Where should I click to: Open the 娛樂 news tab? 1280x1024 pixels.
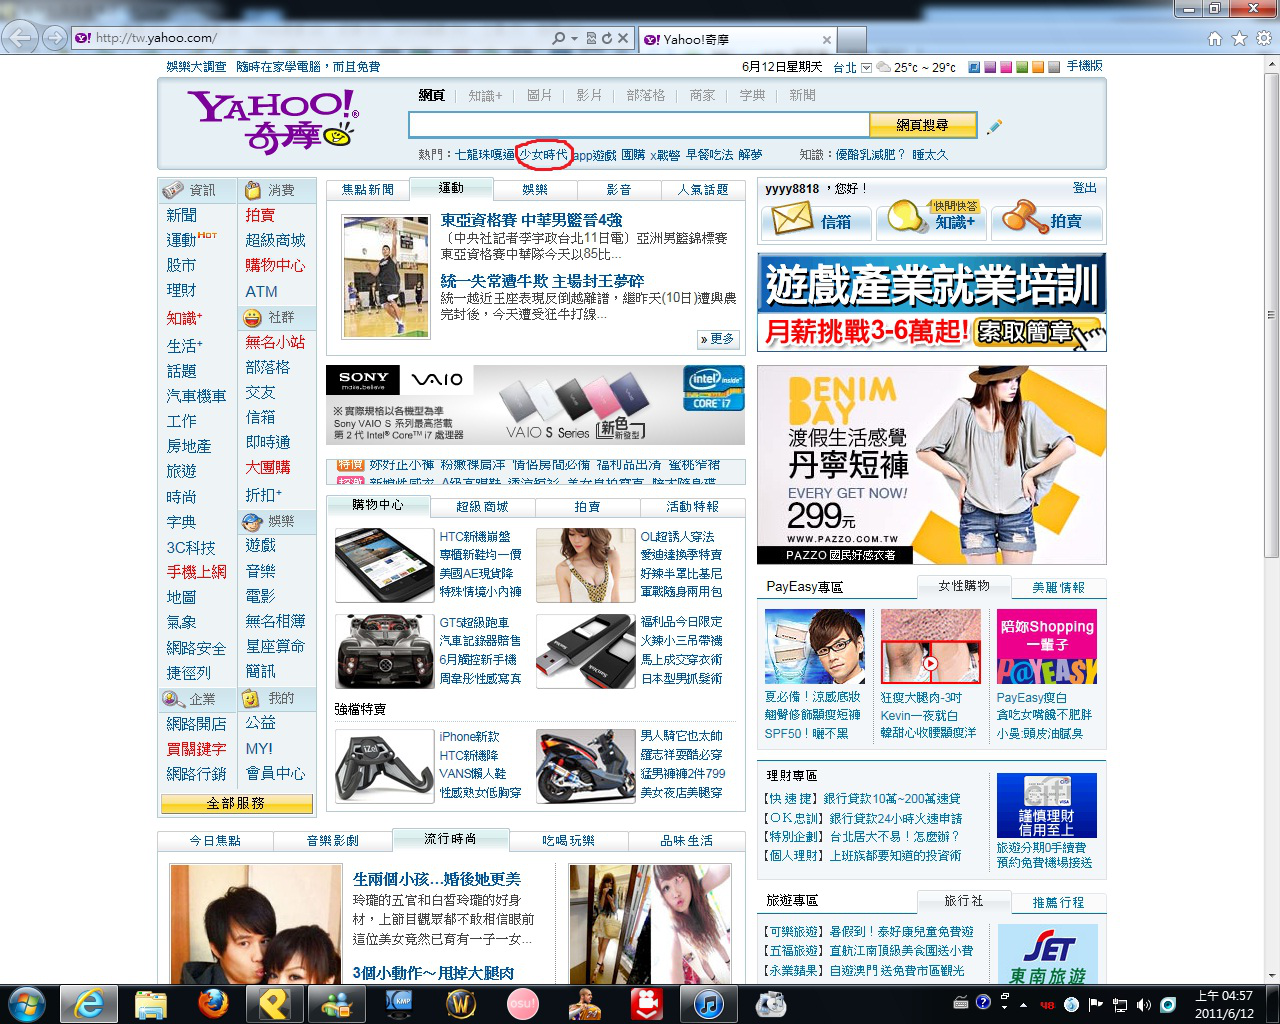pos(535,189)
